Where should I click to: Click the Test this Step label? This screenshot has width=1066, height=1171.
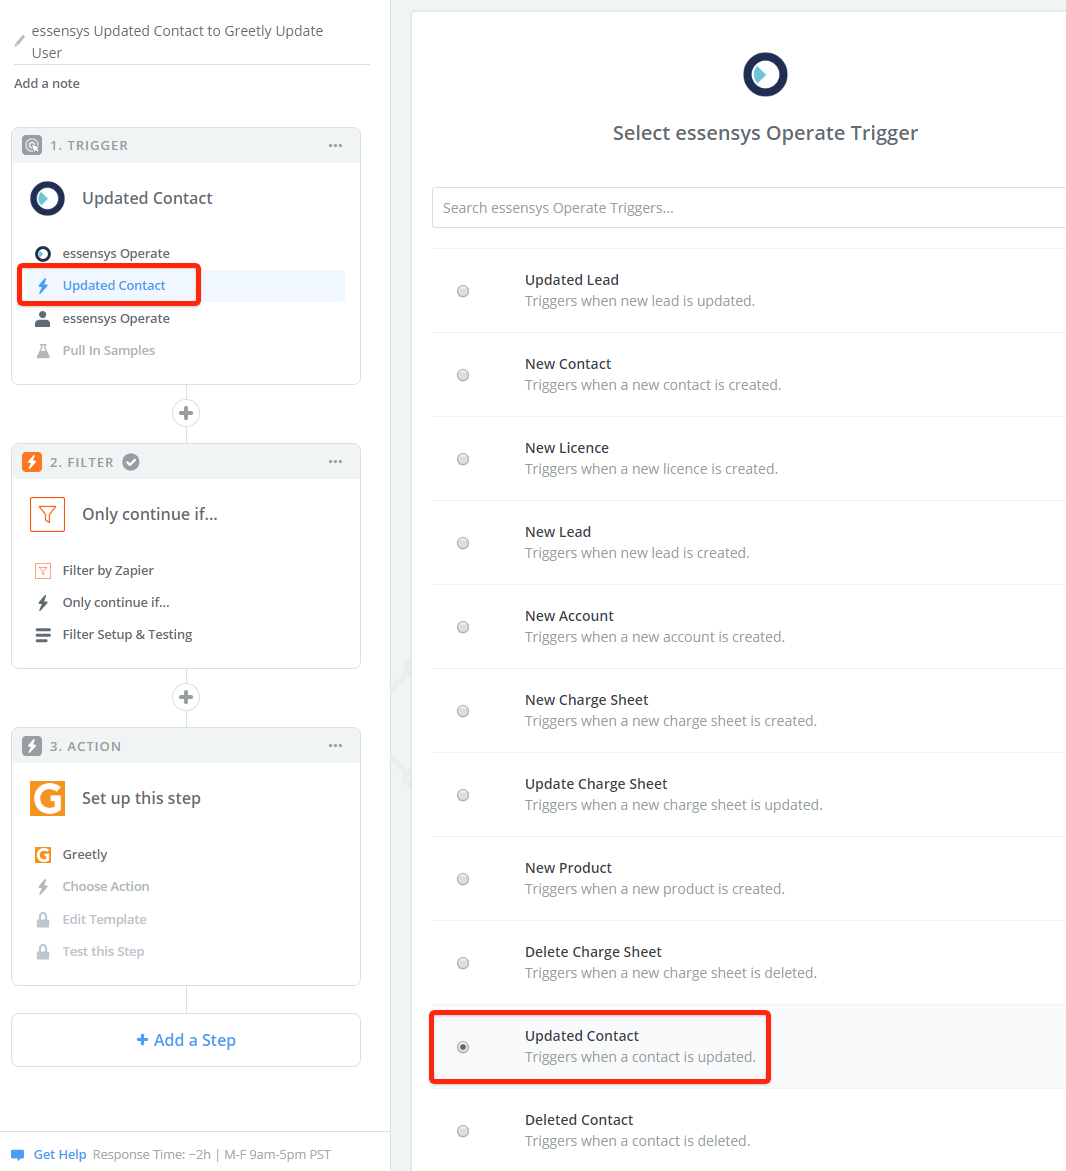(x=103, y=951)
